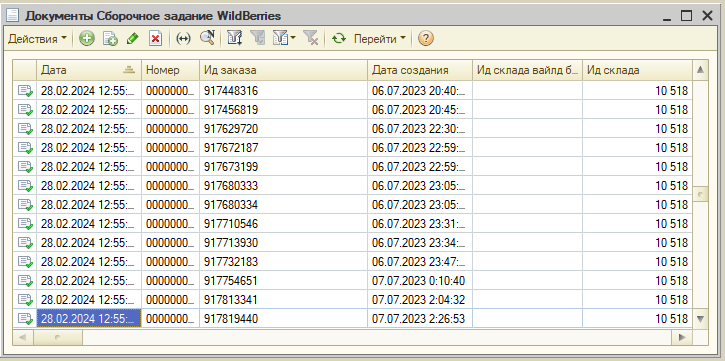Click document icon in row 917680333

pos(25,186)
